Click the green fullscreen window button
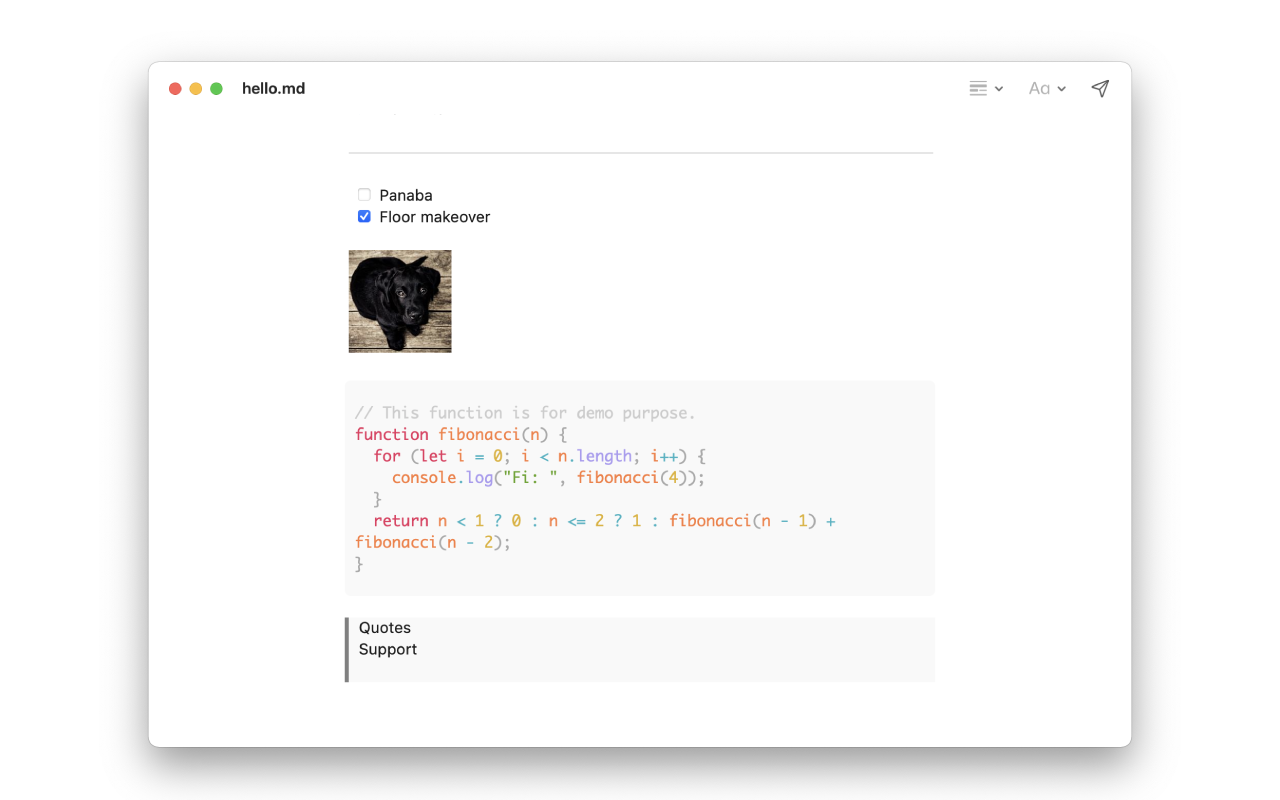The height and width of the screenshot is (800, 1280). (x=216, y=88)
